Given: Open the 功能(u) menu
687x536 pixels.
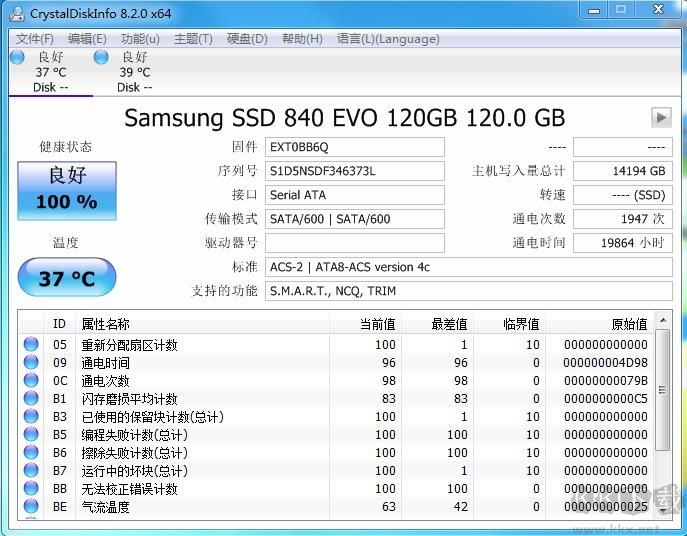Looking at the screenshot, I should point(140,39).
